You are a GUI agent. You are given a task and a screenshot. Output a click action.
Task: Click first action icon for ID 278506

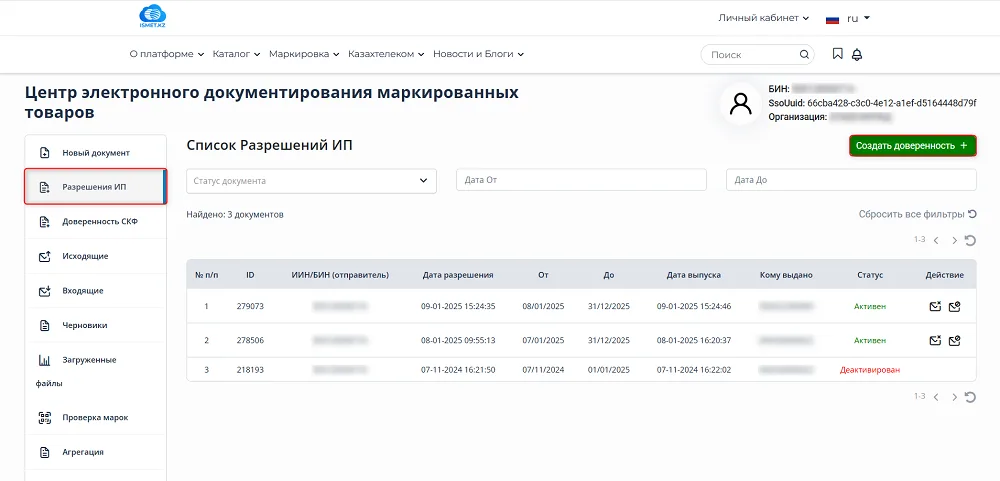(934, 341)
